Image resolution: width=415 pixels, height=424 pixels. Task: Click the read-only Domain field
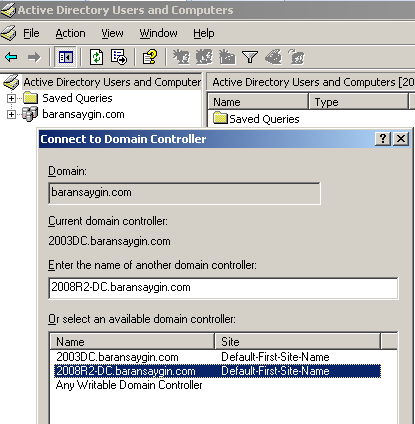(x=184, y=193)
